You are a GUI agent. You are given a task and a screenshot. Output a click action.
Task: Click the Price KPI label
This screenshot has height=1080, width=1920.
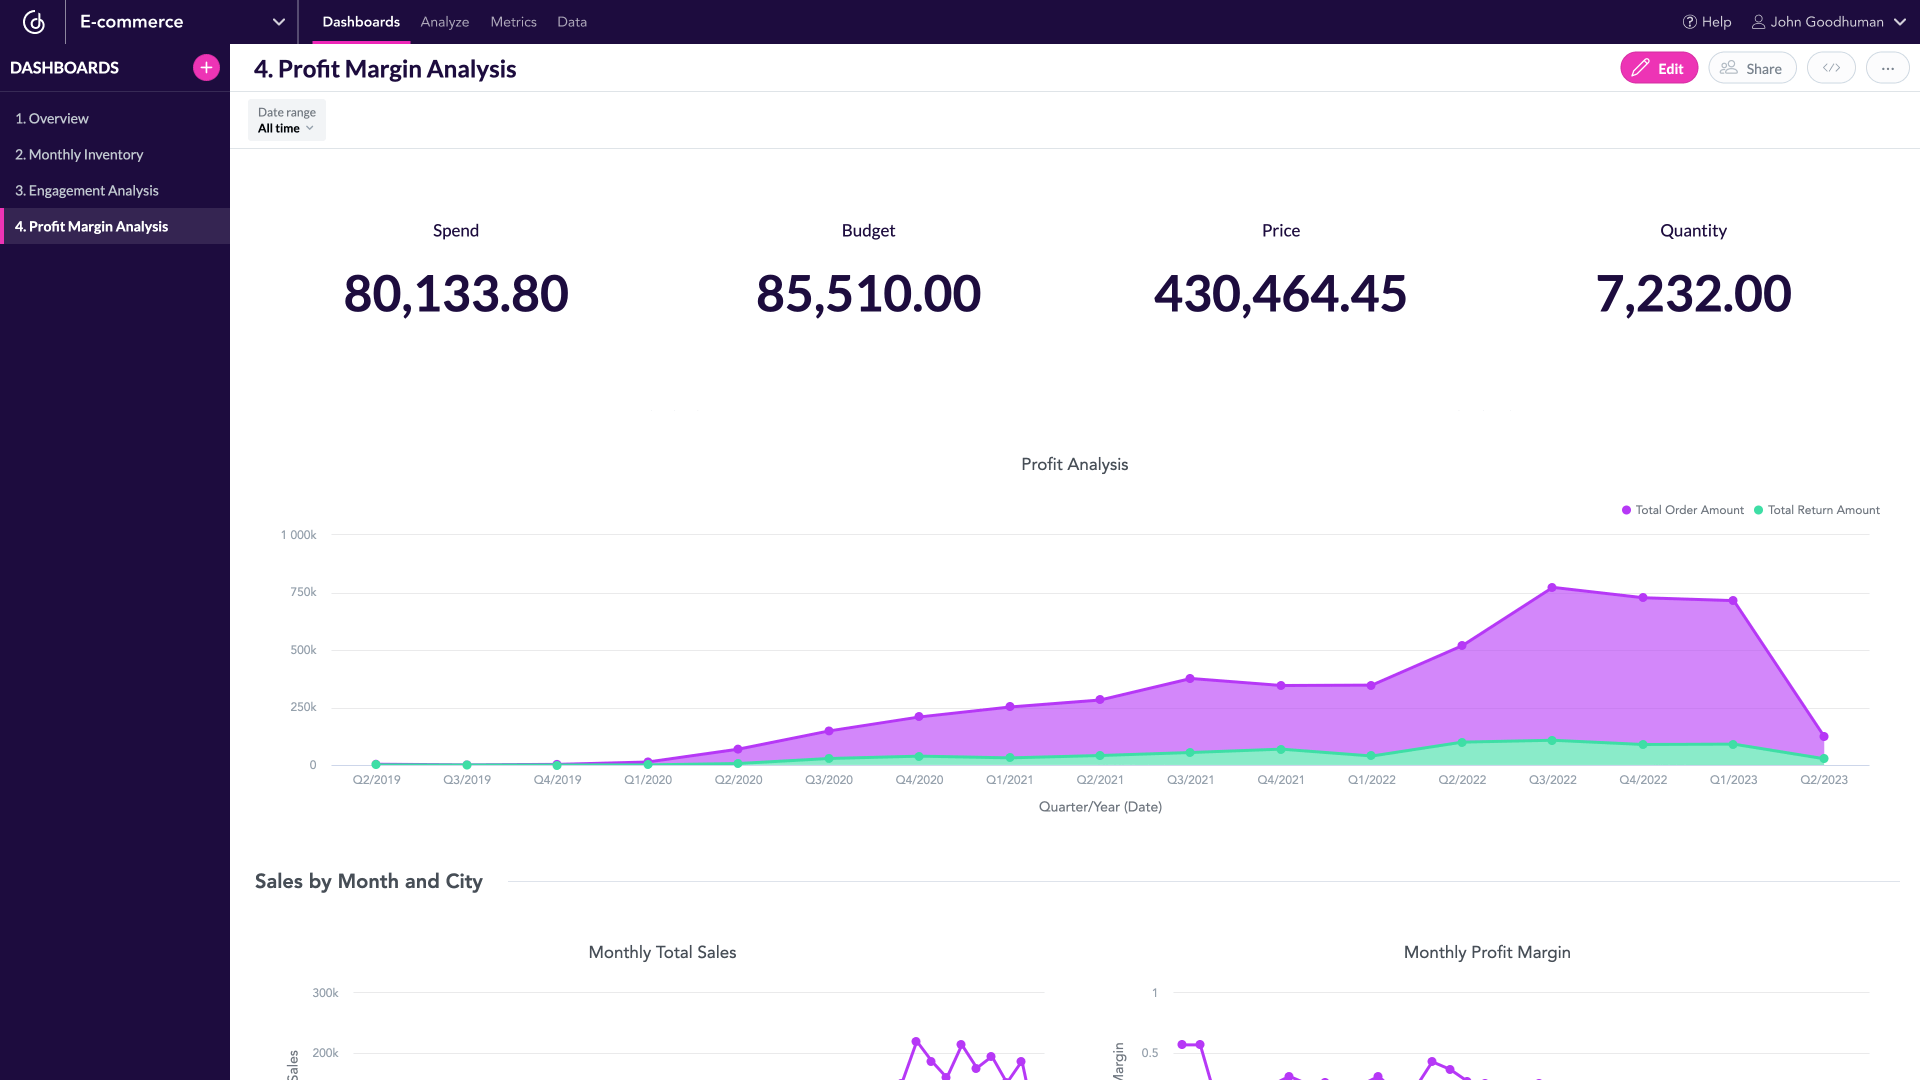coord(1281,230)
